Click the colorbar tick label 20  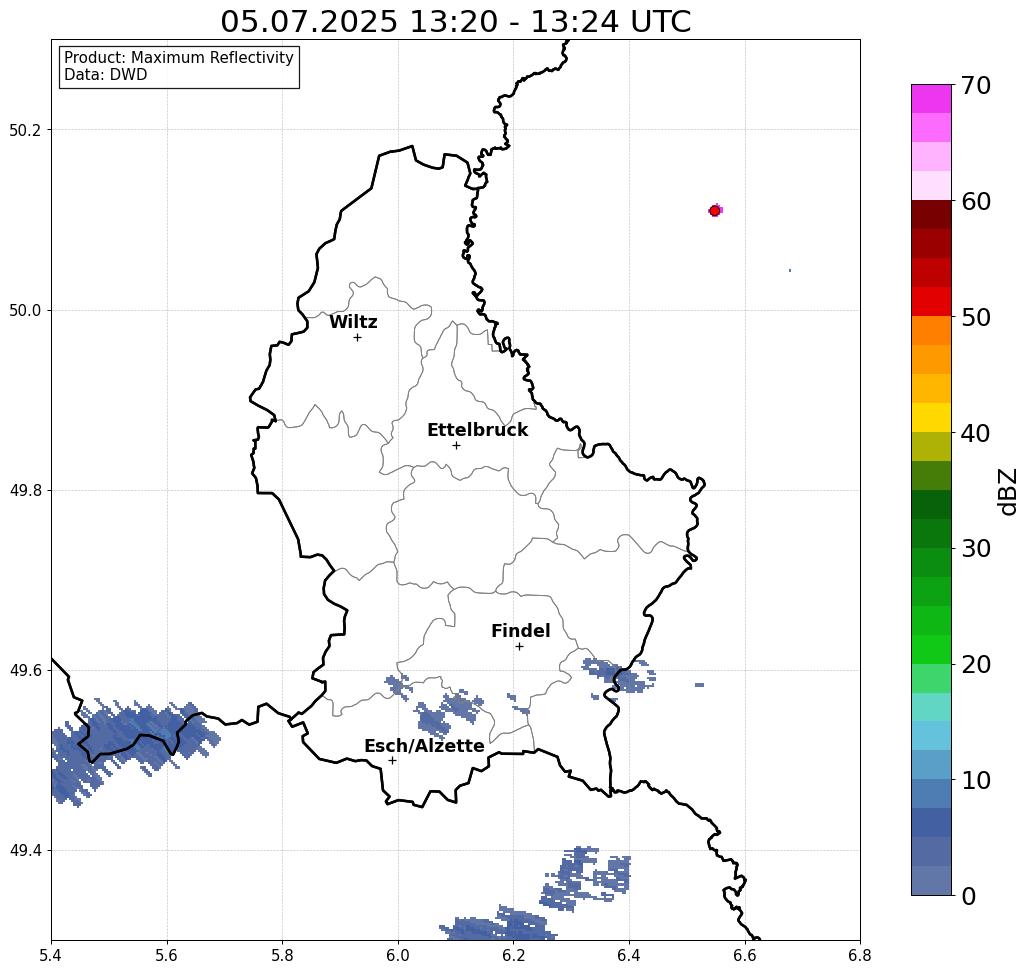point(976,664)
